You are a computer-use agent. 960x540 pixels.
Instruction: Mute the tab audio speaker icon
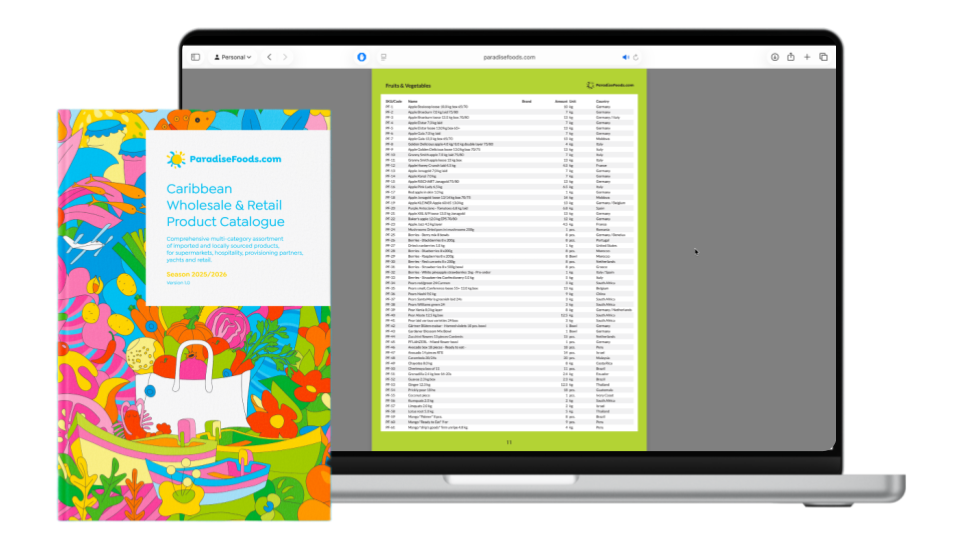click(x=626, y=57)
